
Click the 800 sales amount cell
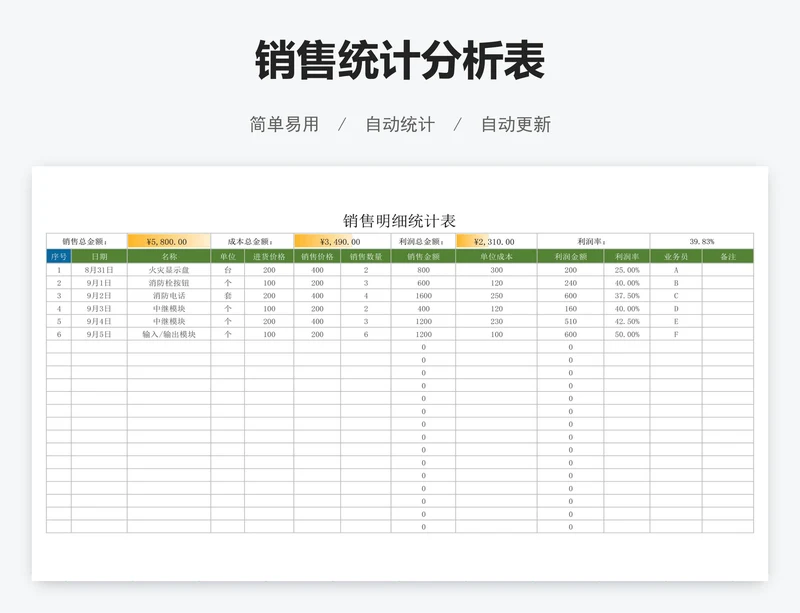(x=423, y=270)
